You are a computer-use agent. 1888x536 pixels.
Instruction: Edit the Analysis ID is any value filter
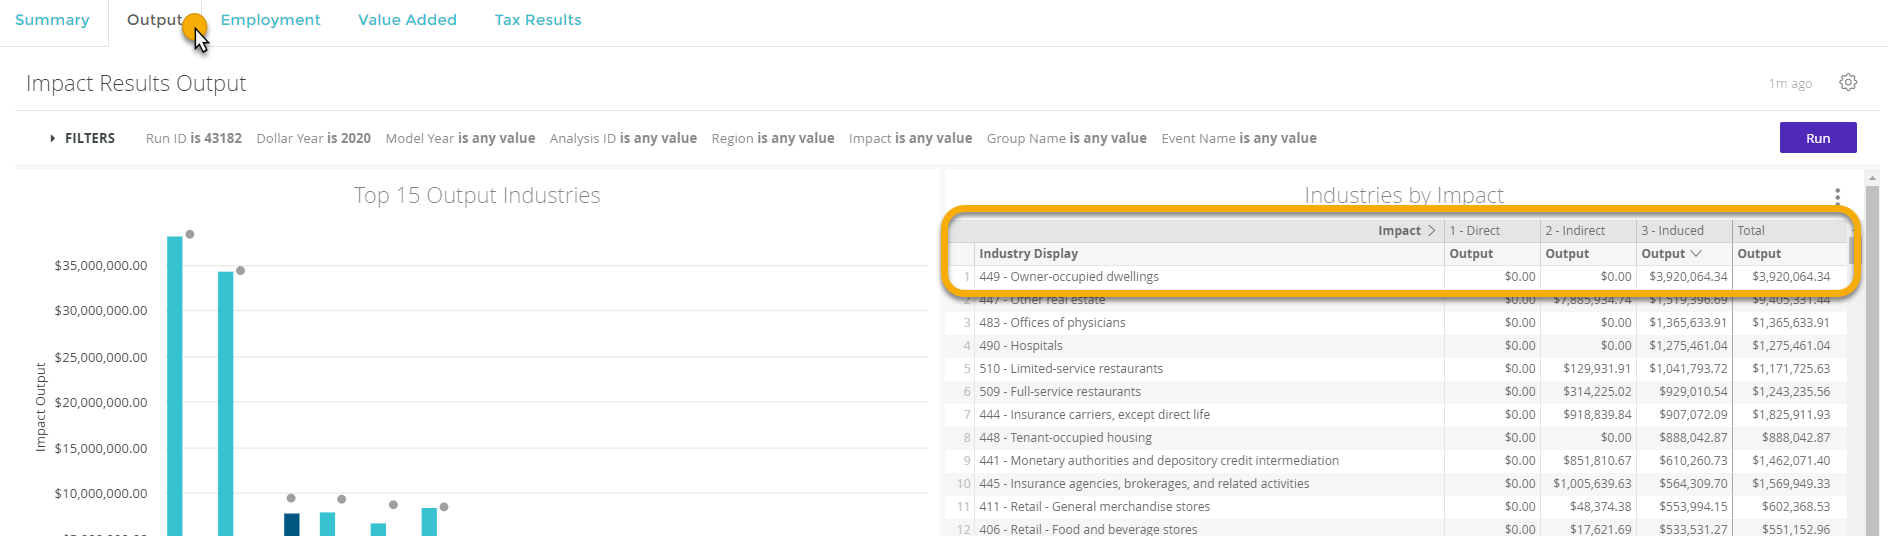click(623, 138)
